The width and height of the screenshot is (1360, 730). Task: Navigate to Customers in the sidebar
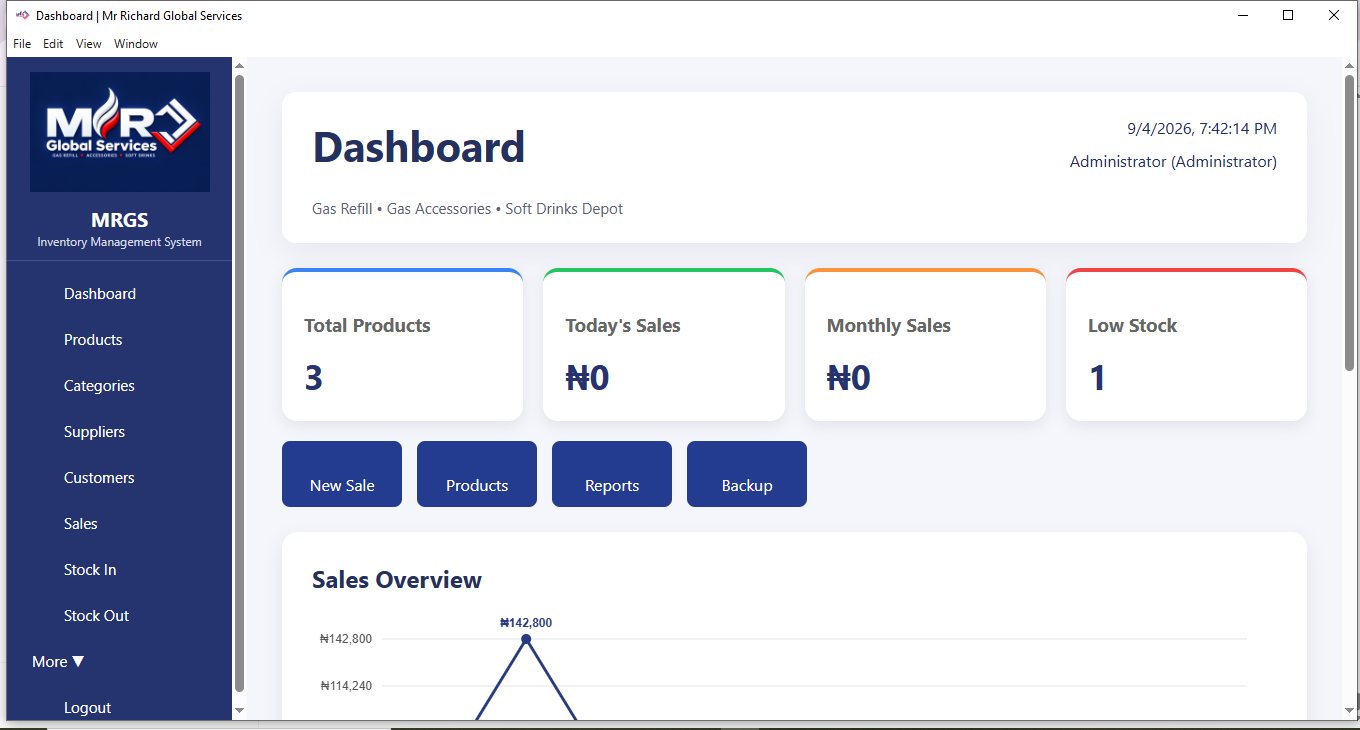[99, 478]
